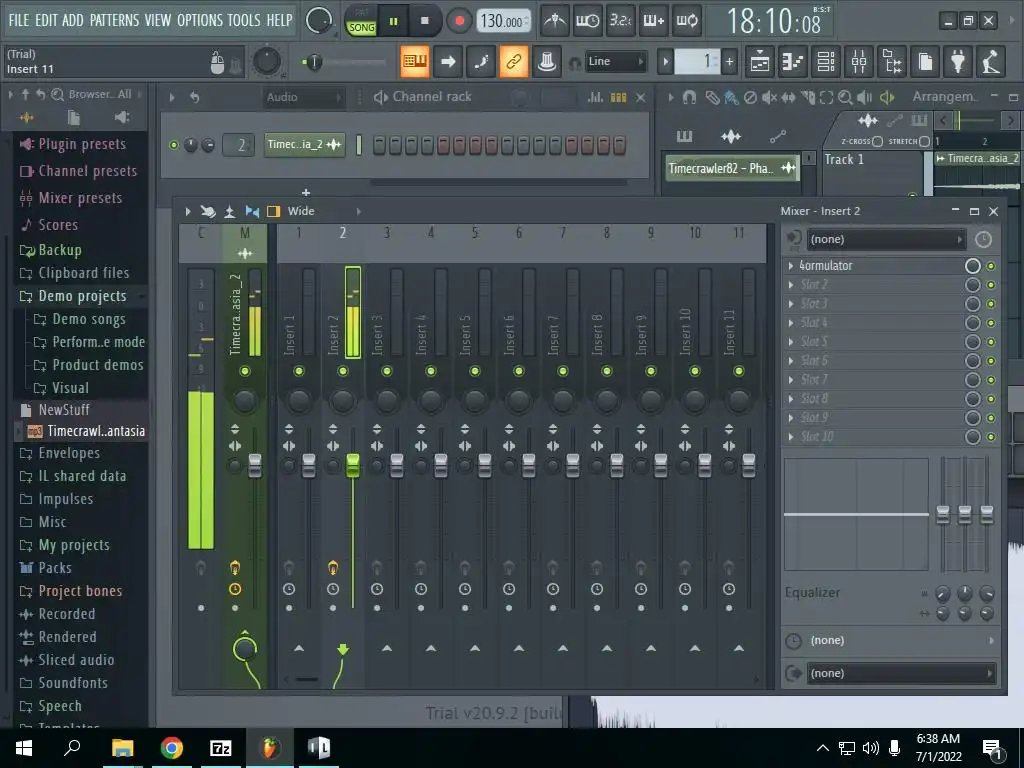The image size is (1024, 768).
Task: Open the OPTIONS menu
Action: coord(200,20)
